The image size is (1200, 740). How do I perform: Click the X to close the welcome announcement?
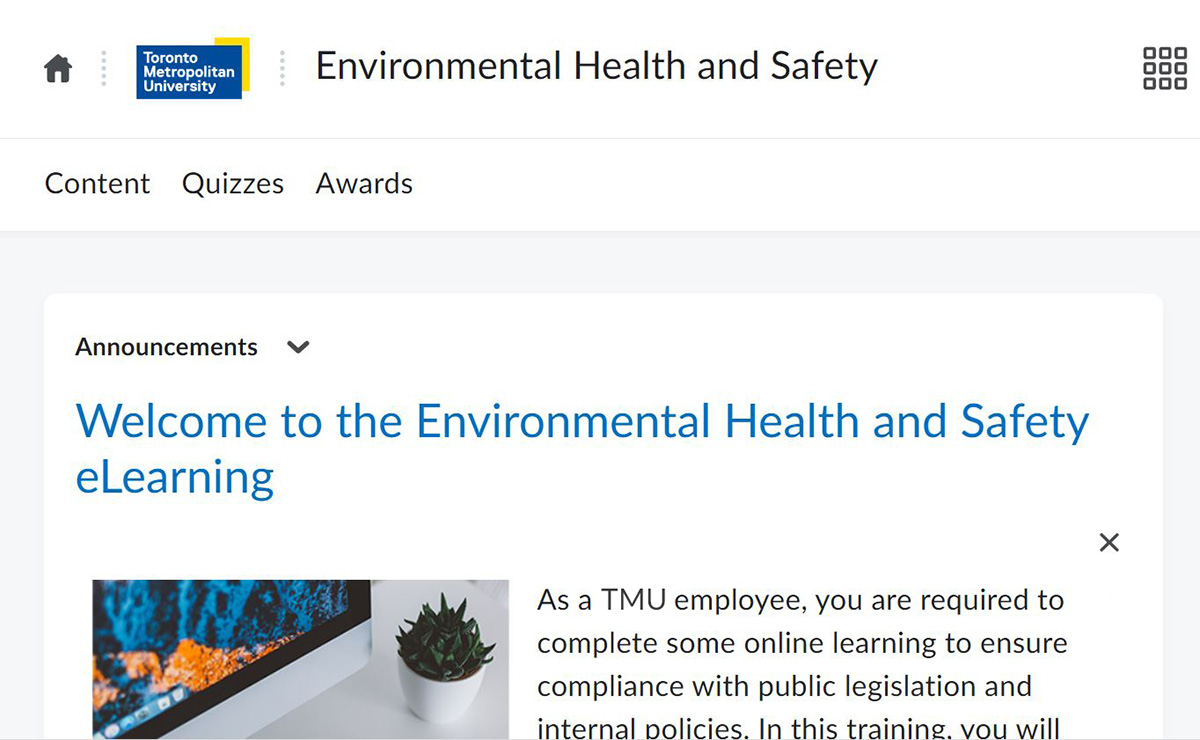tap(1109, 542)
